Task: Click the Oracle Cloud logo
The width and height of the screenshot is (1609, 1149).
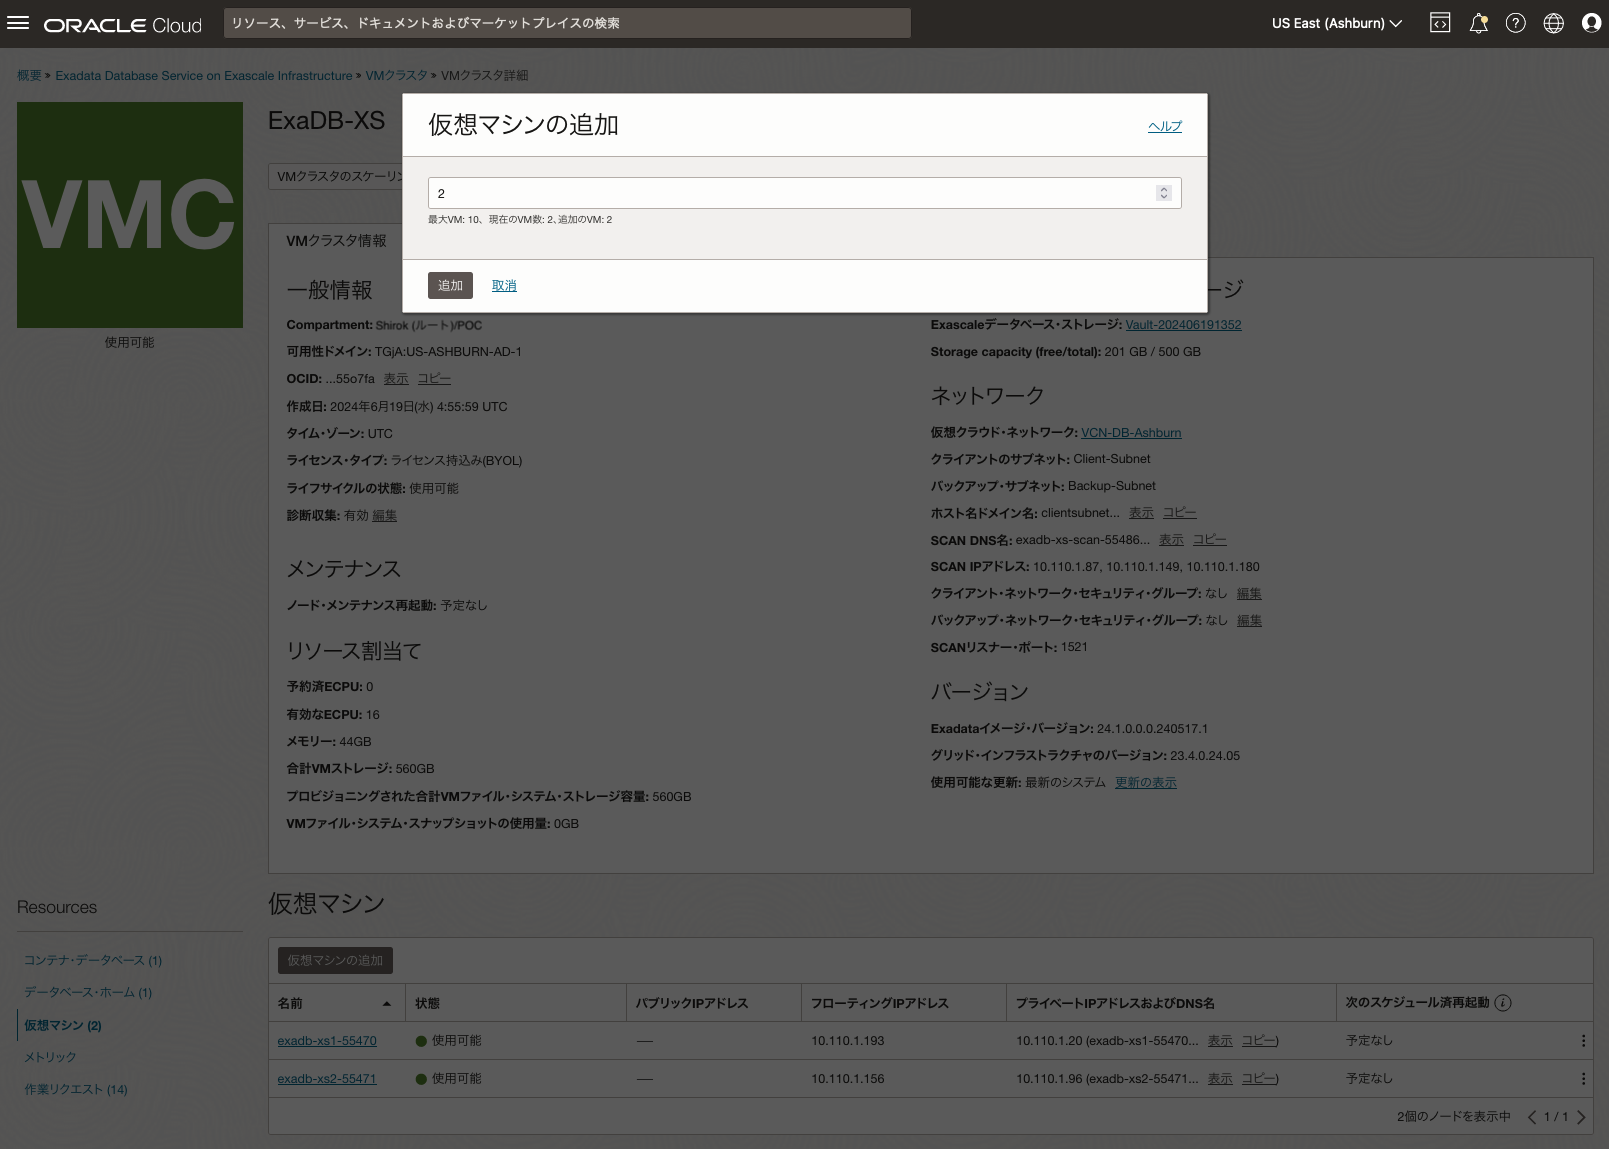Action: [123, 25]
